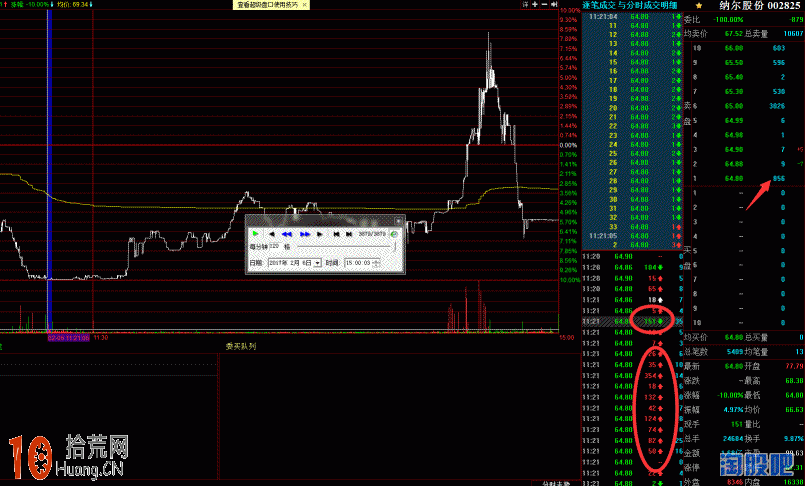Viewport: 805px width, 486px height.
Task: Click the 开盘 77.79 value
Action: 794,366
